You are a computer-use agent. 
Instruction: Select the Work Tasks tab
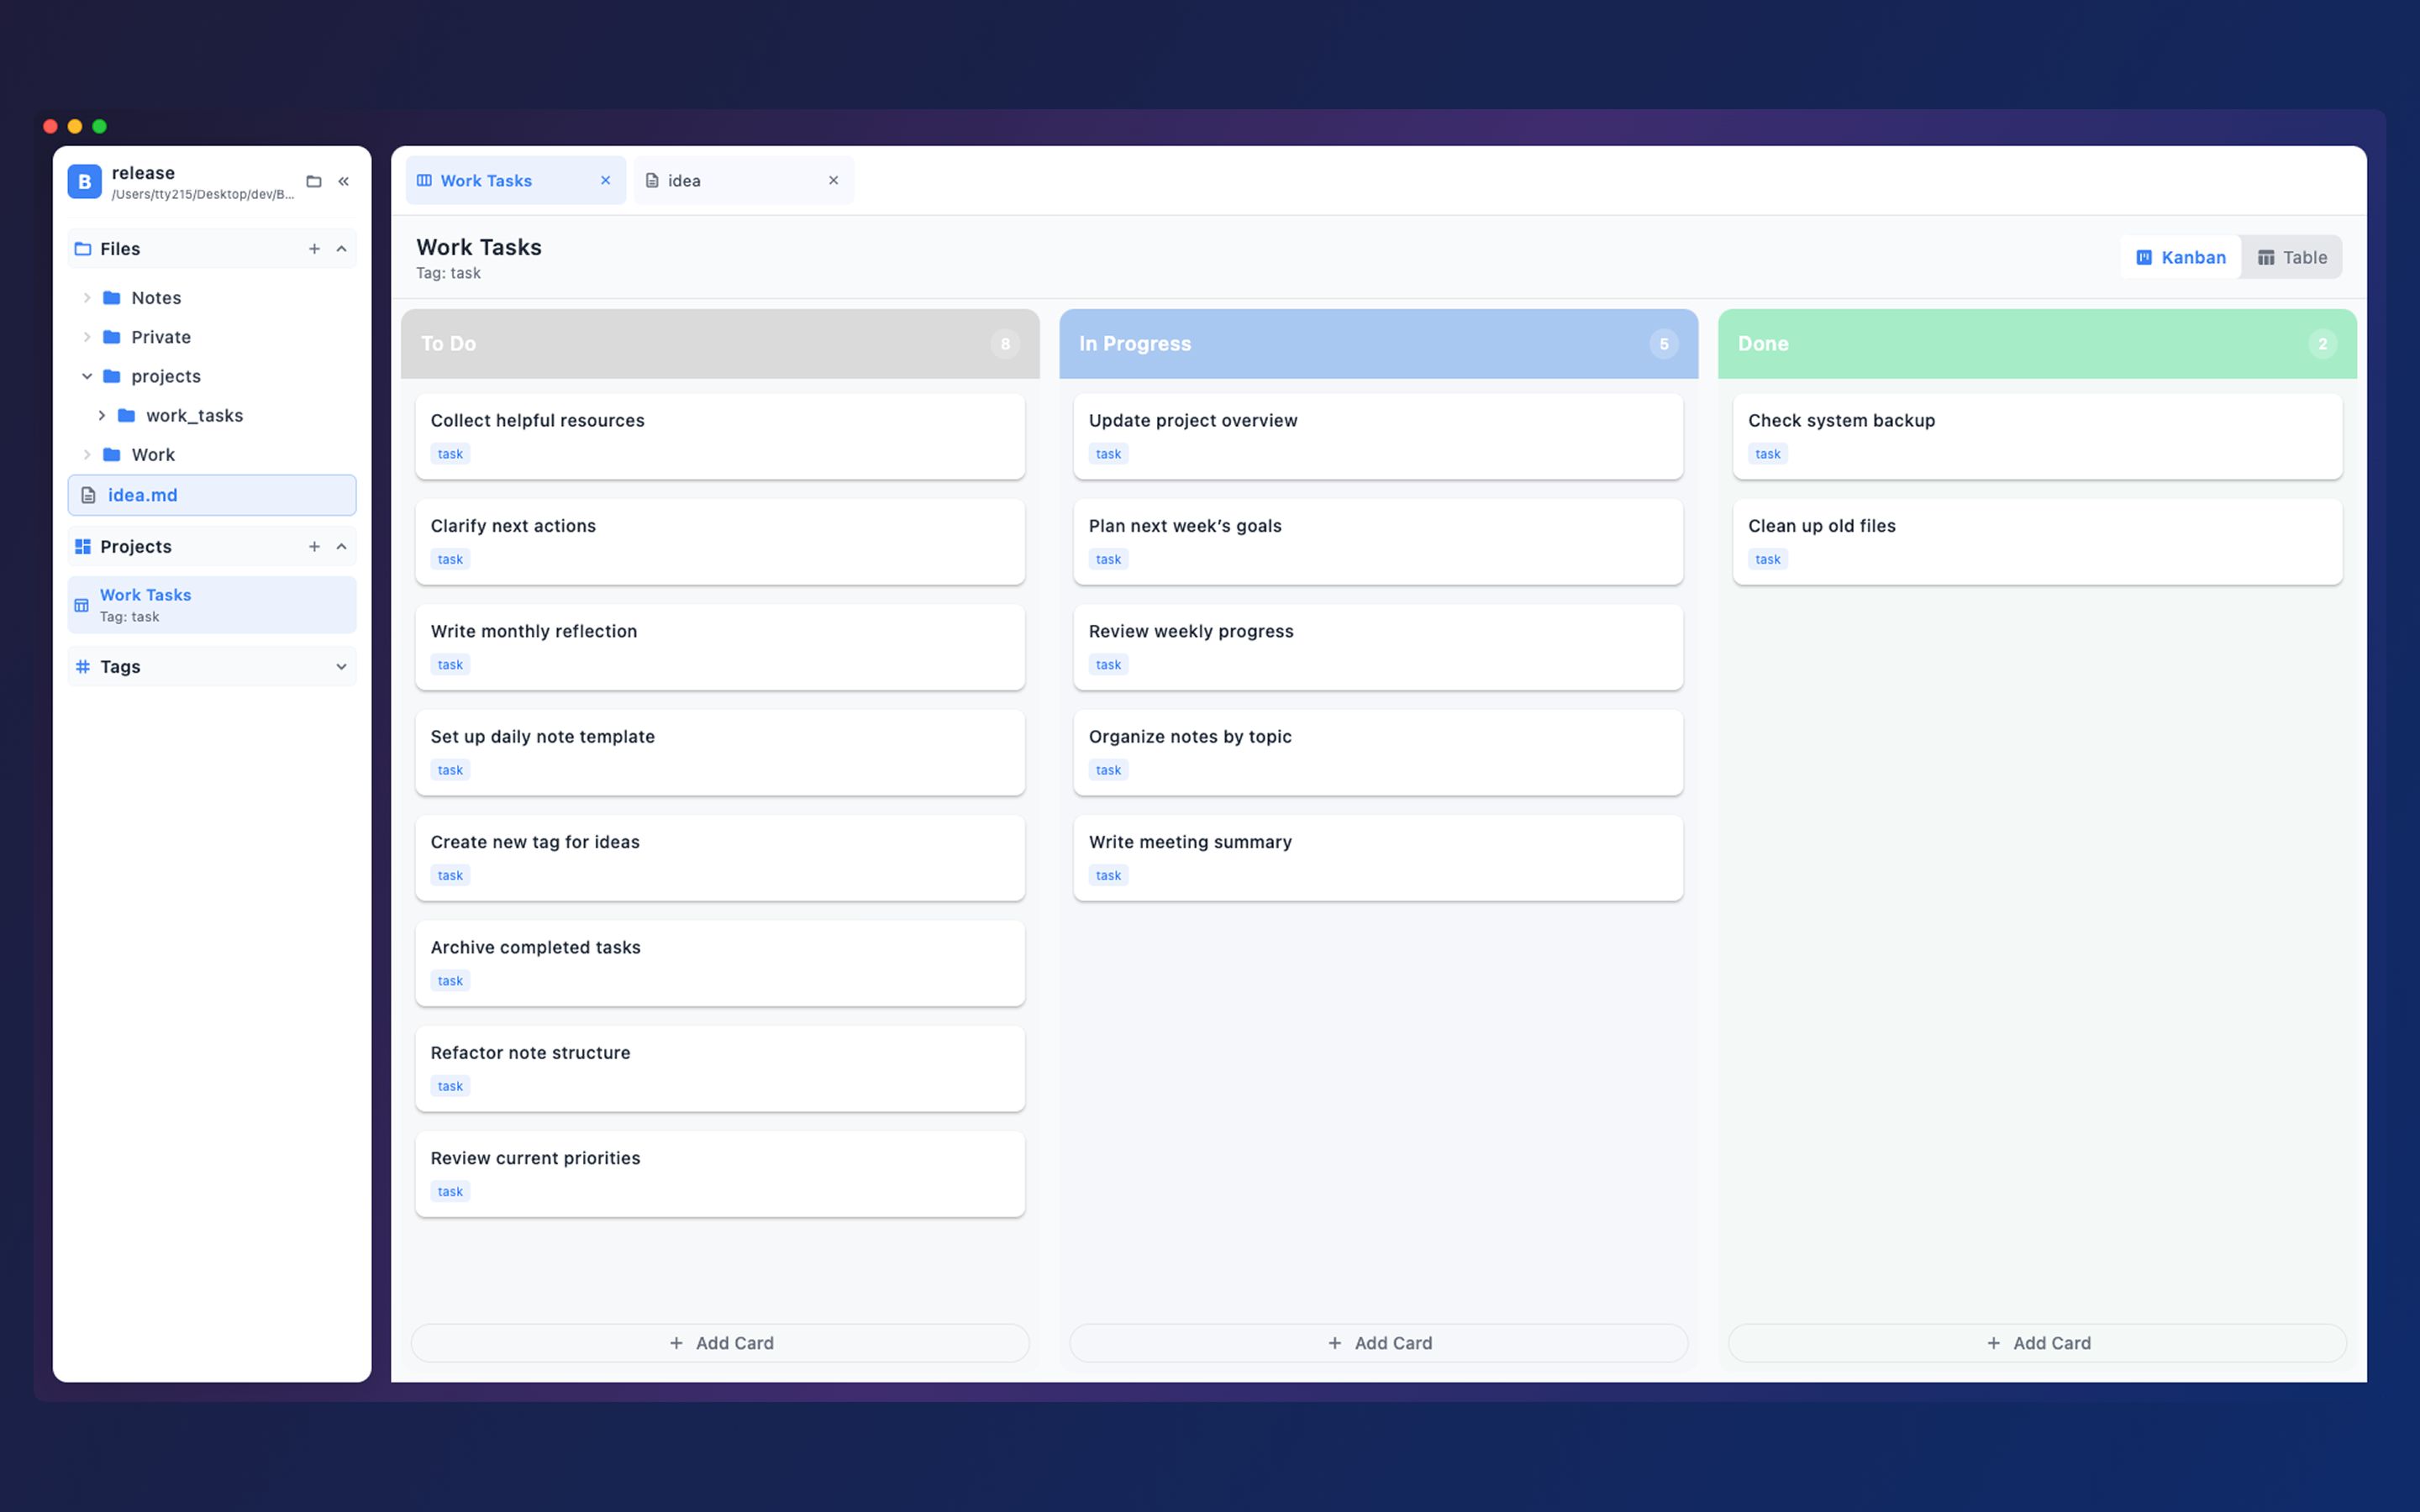click(x=500, y=180)
